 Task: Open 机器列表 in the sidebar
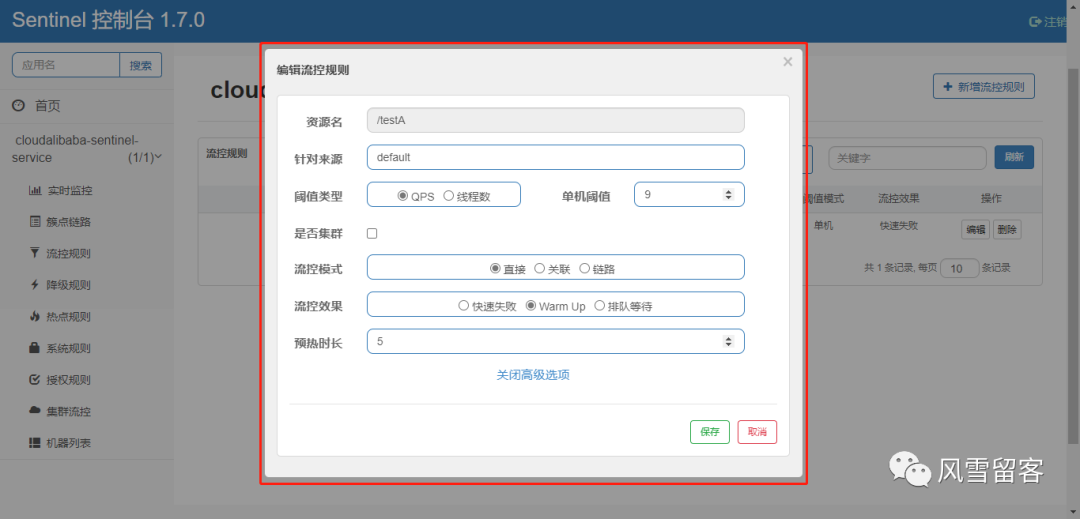click(x=69, y=444)
